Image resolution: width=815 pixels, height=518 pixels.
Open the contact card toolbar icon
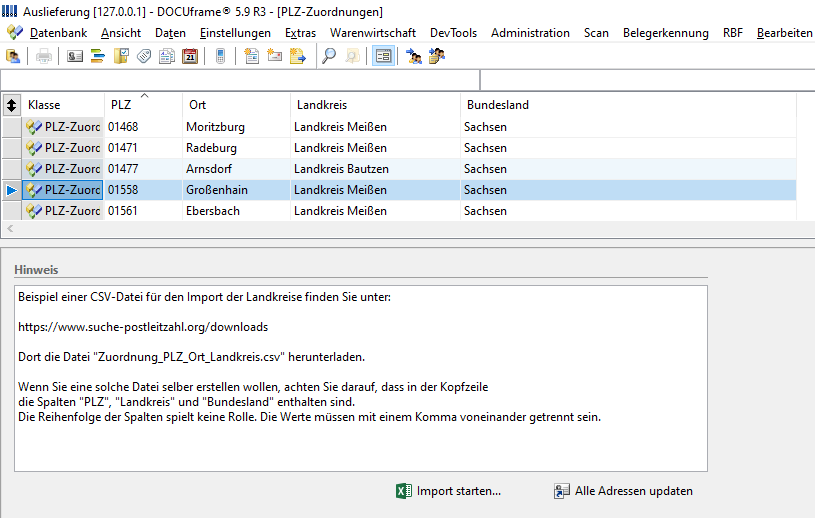[75, 56]
